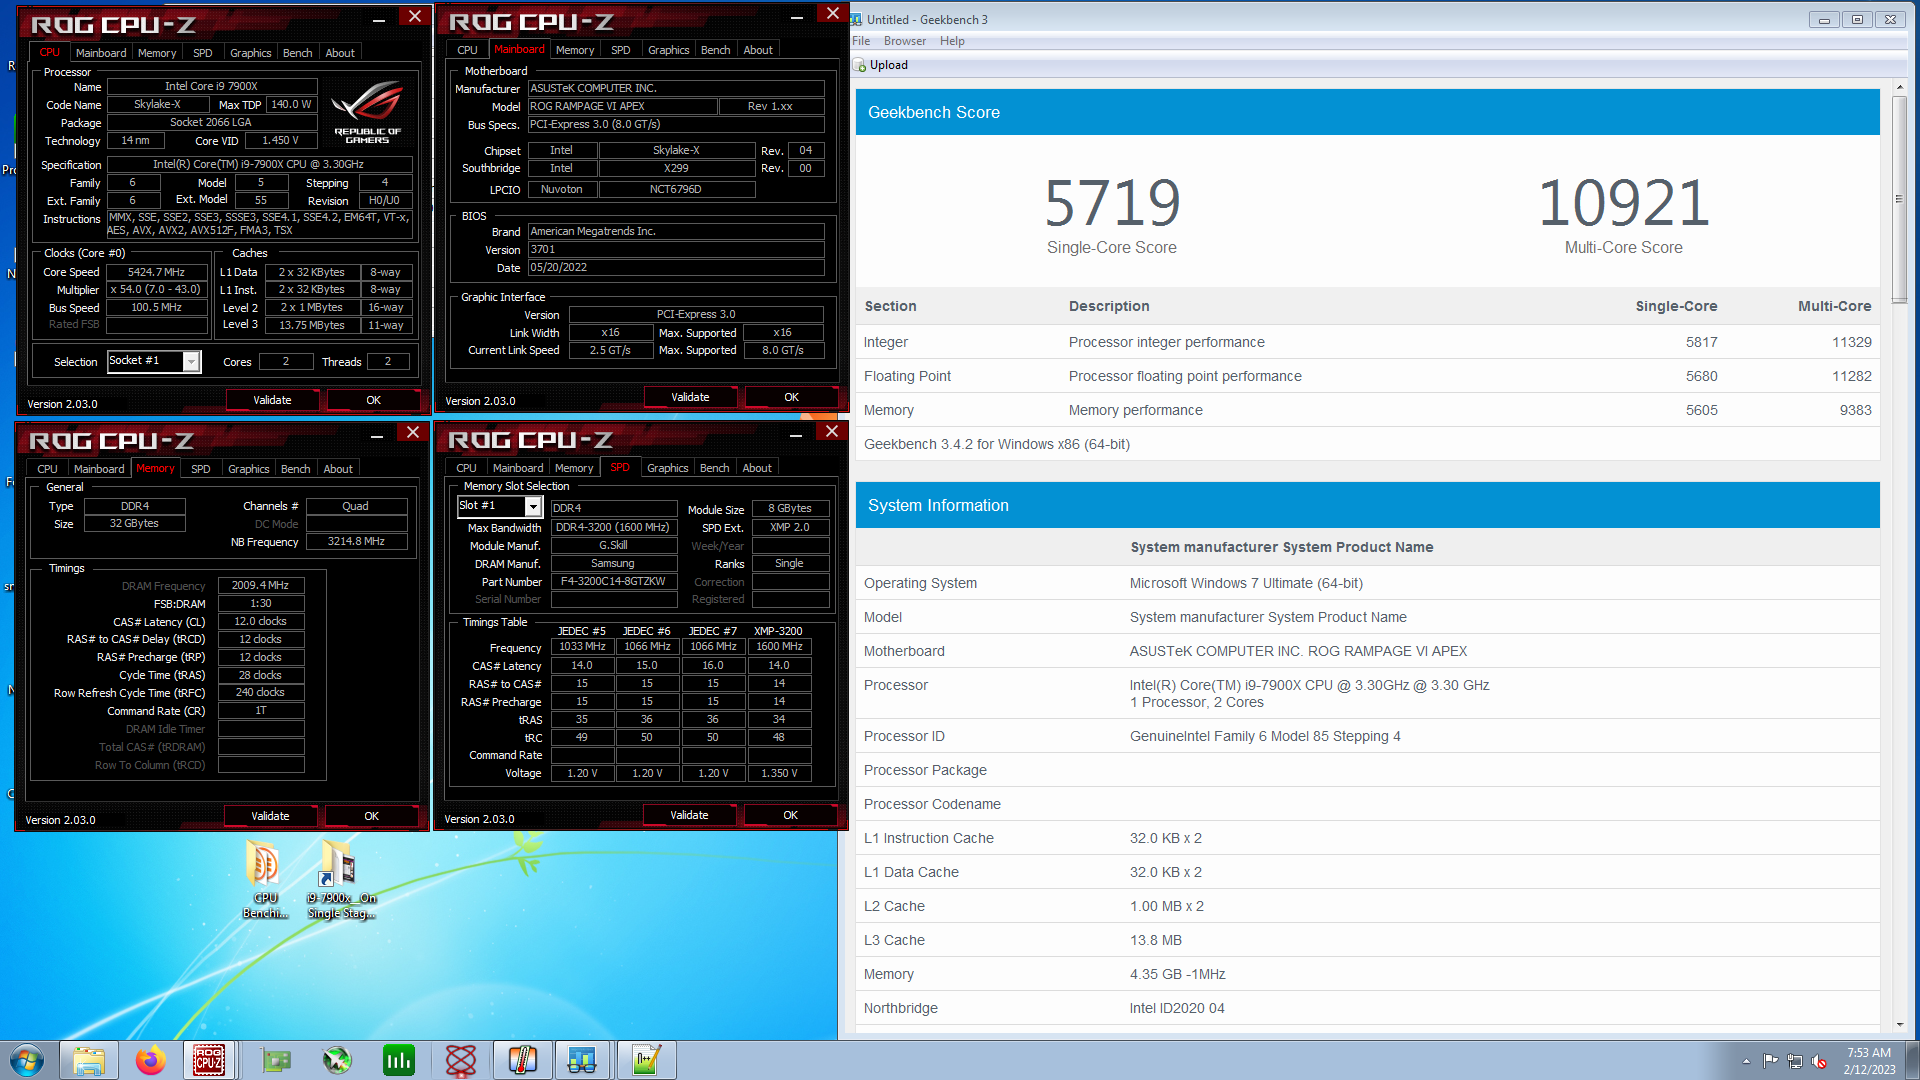Click OK in the SPD window
This screenshot has height=1080, width=1920.
click(790, 815)
